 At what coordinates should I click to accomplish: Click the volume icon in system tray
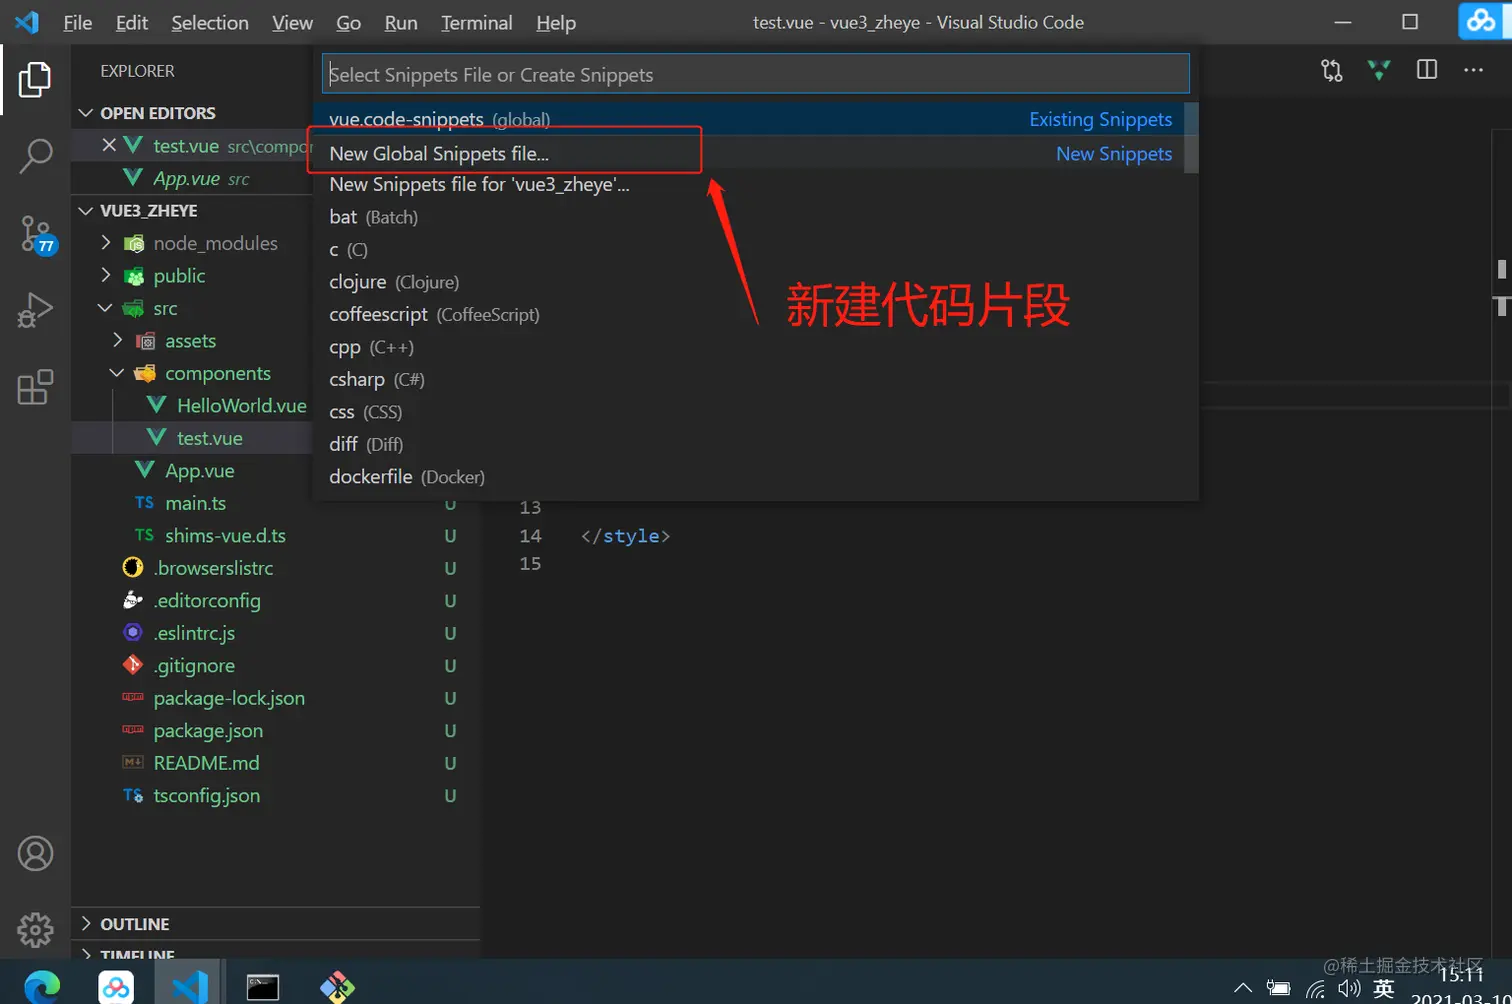[x=1349, y=989]
